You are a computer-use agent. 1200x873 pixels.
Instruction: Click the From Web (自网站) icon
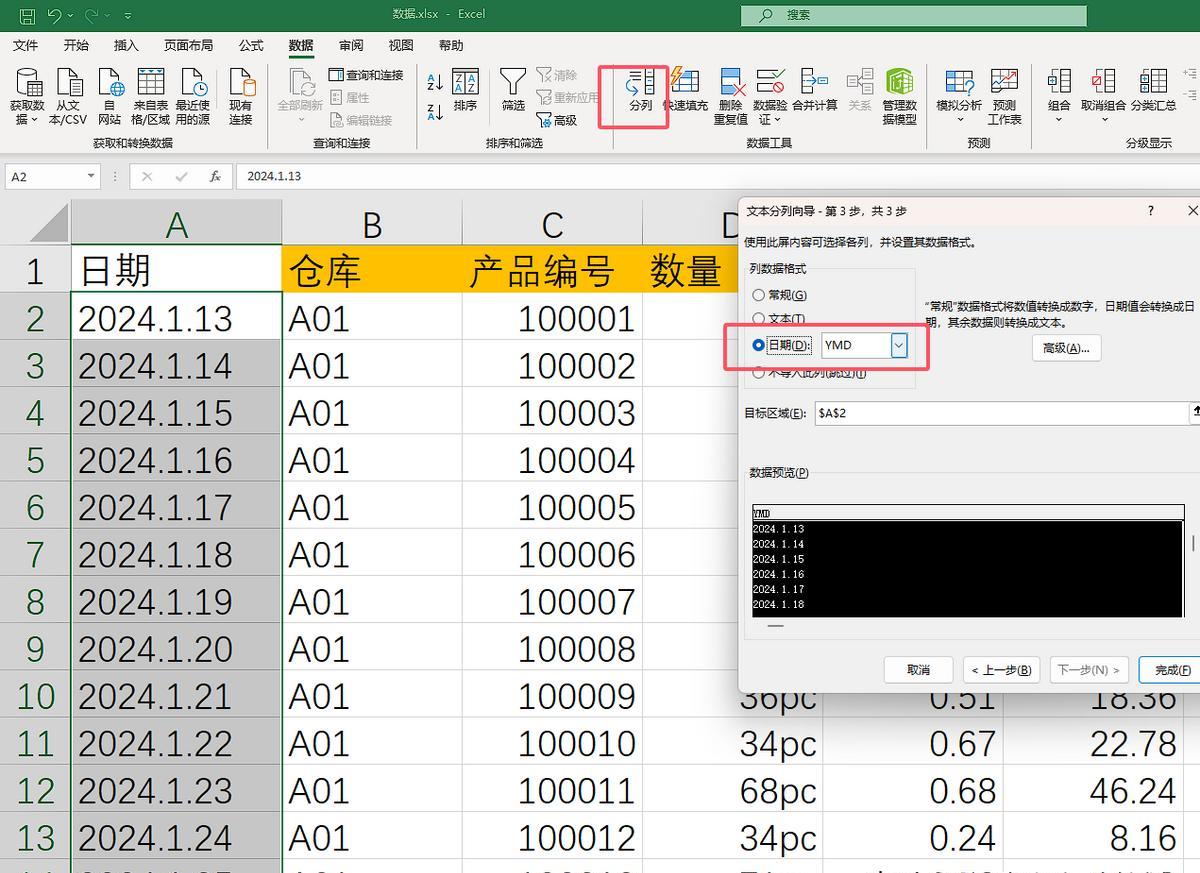(x=109, y=97)
